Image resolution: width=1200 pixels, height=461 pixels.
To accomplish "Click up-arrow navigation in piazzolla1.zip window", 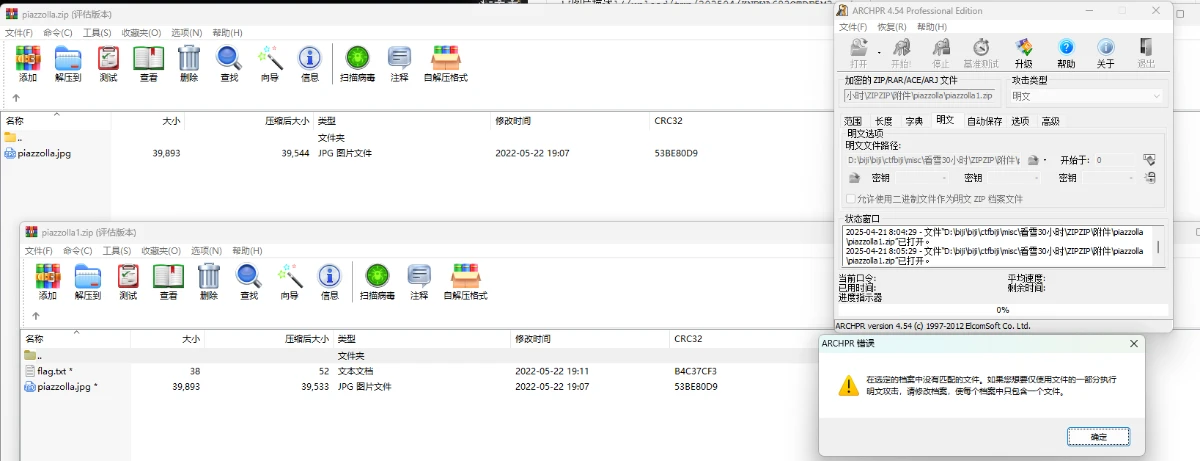I will click(x=36, y=316).
